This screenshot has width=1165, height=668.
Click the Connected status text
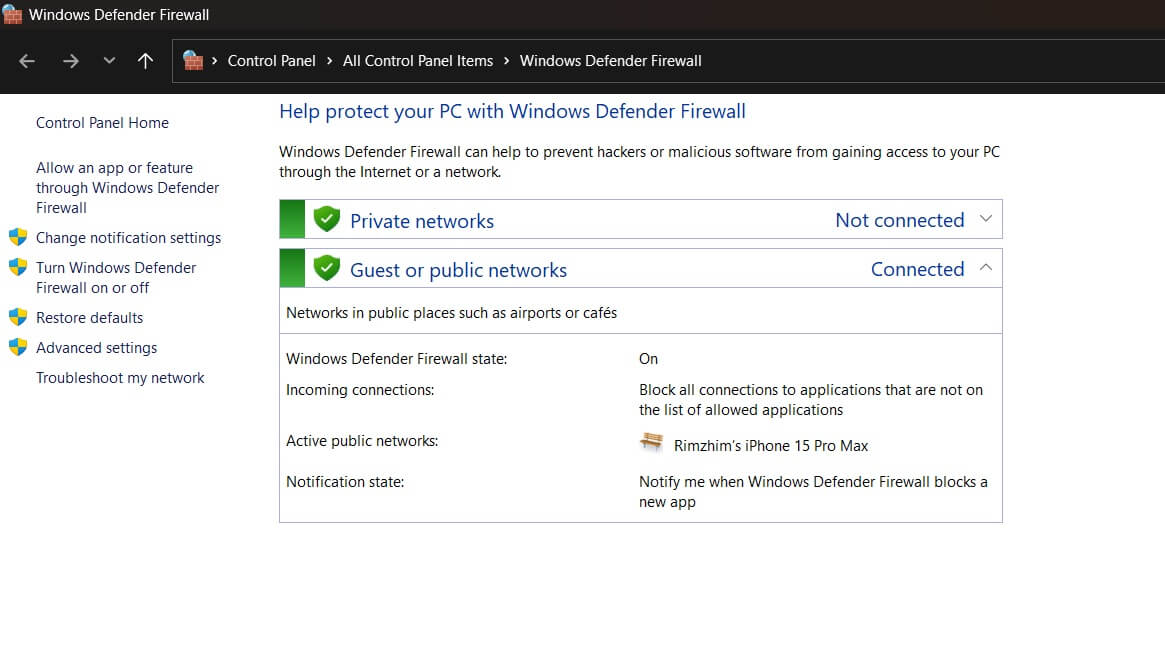[918, 269]
